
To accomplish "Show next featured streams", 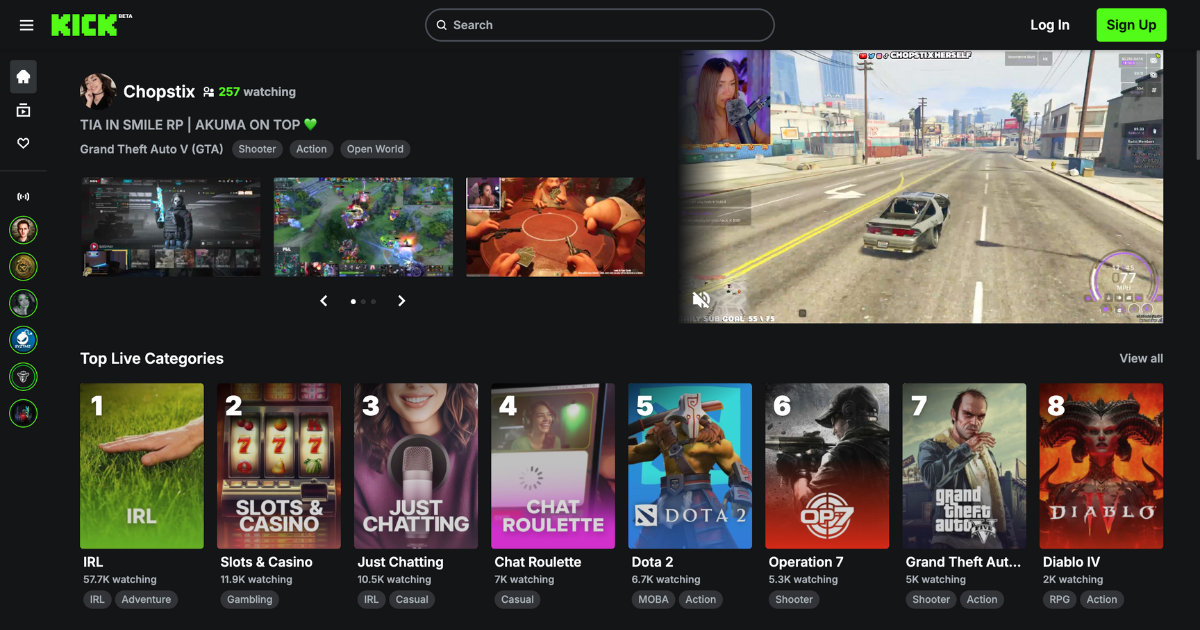I will click(x=401, y=301).
